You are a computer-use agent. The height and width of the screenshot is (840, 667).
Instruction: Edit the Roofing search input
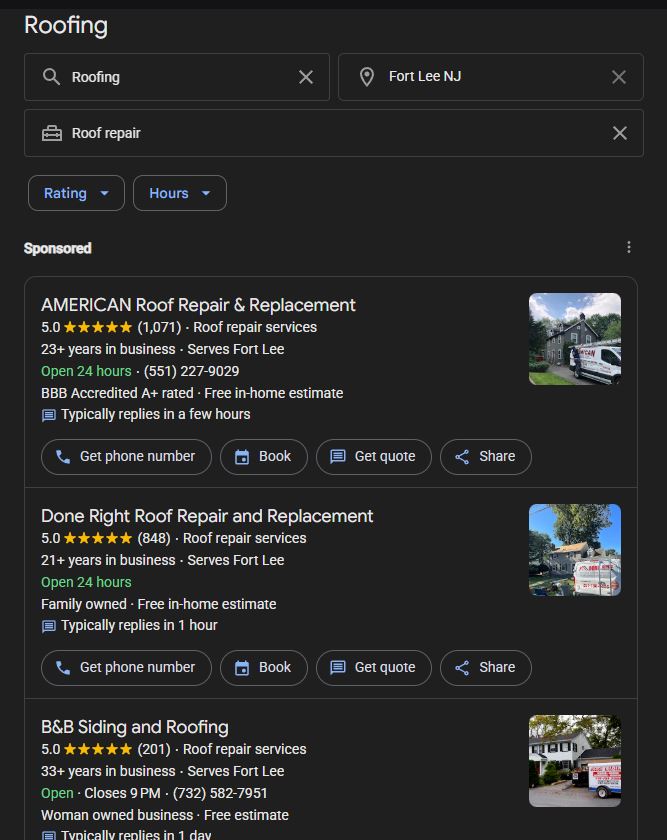pos(177,77)
